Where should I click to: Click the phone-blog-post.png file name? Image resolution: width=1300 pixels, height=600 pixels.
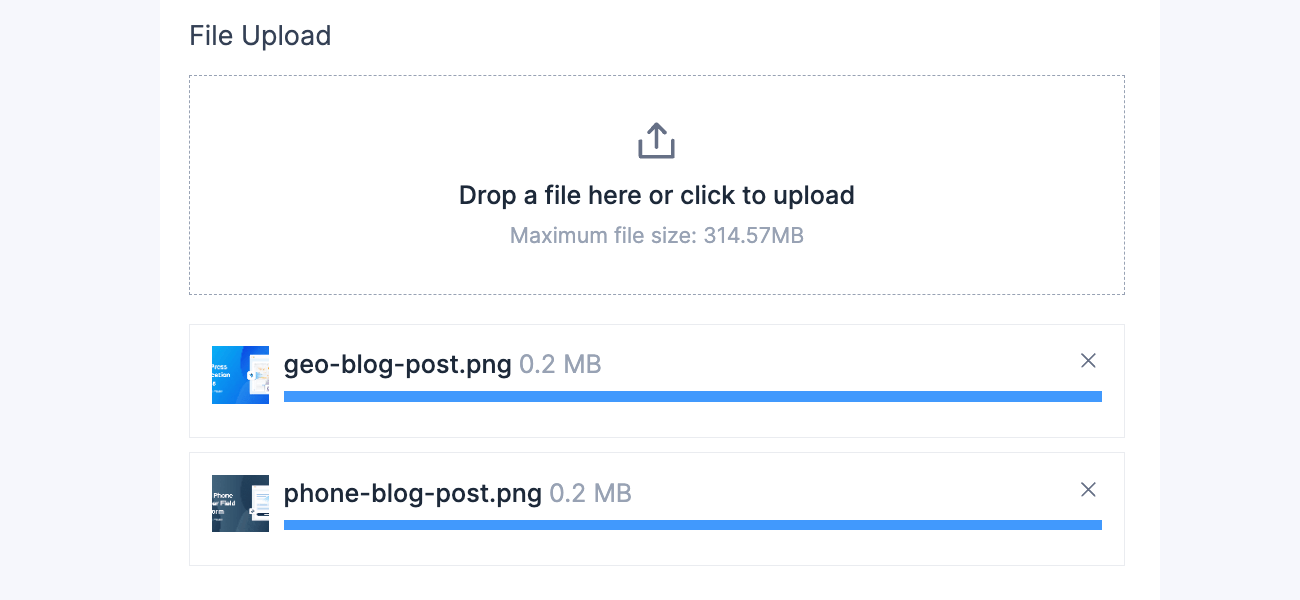(x=413, y=492)
